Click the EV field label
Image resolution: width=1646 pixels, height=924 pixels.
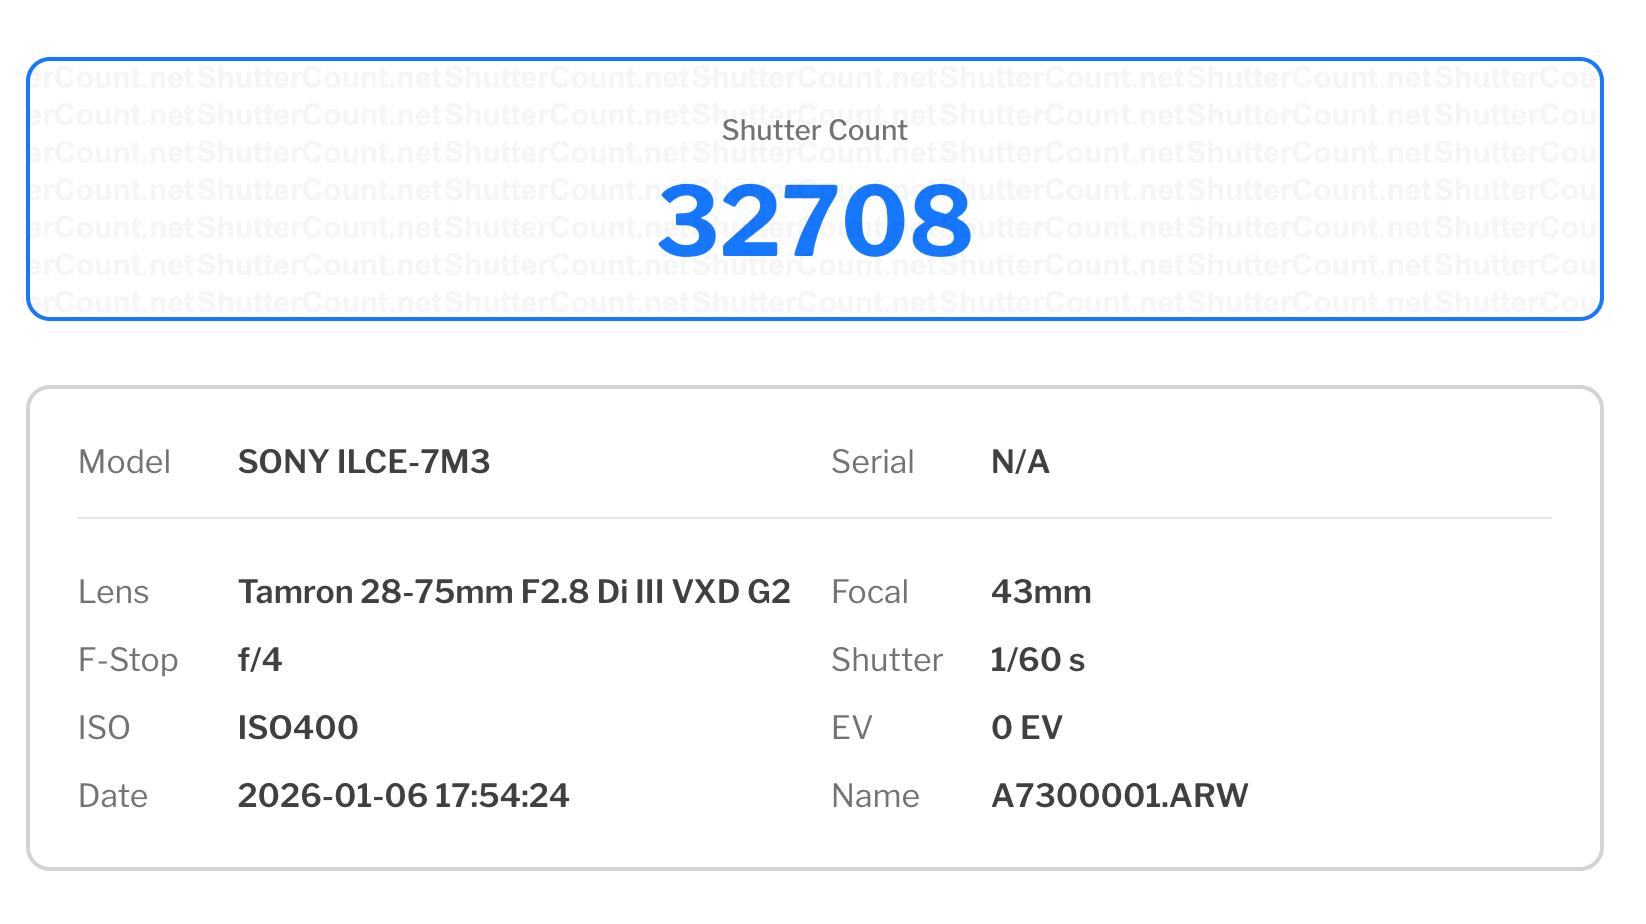(x=851, y=728)
